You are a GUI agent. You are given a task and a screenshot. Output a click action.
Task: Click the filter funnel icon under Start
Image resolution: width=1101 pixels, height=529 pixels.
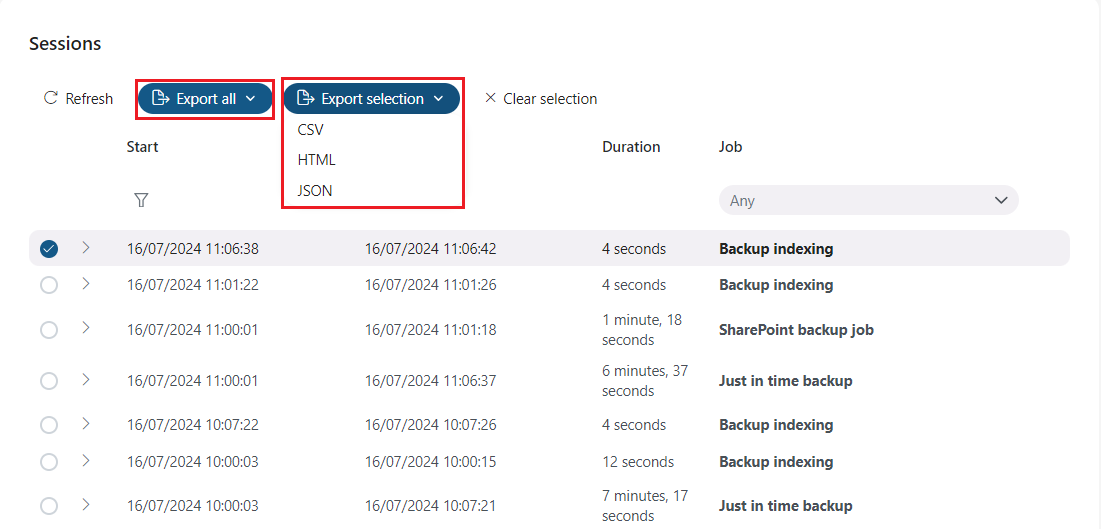click(x=141, y=200)
